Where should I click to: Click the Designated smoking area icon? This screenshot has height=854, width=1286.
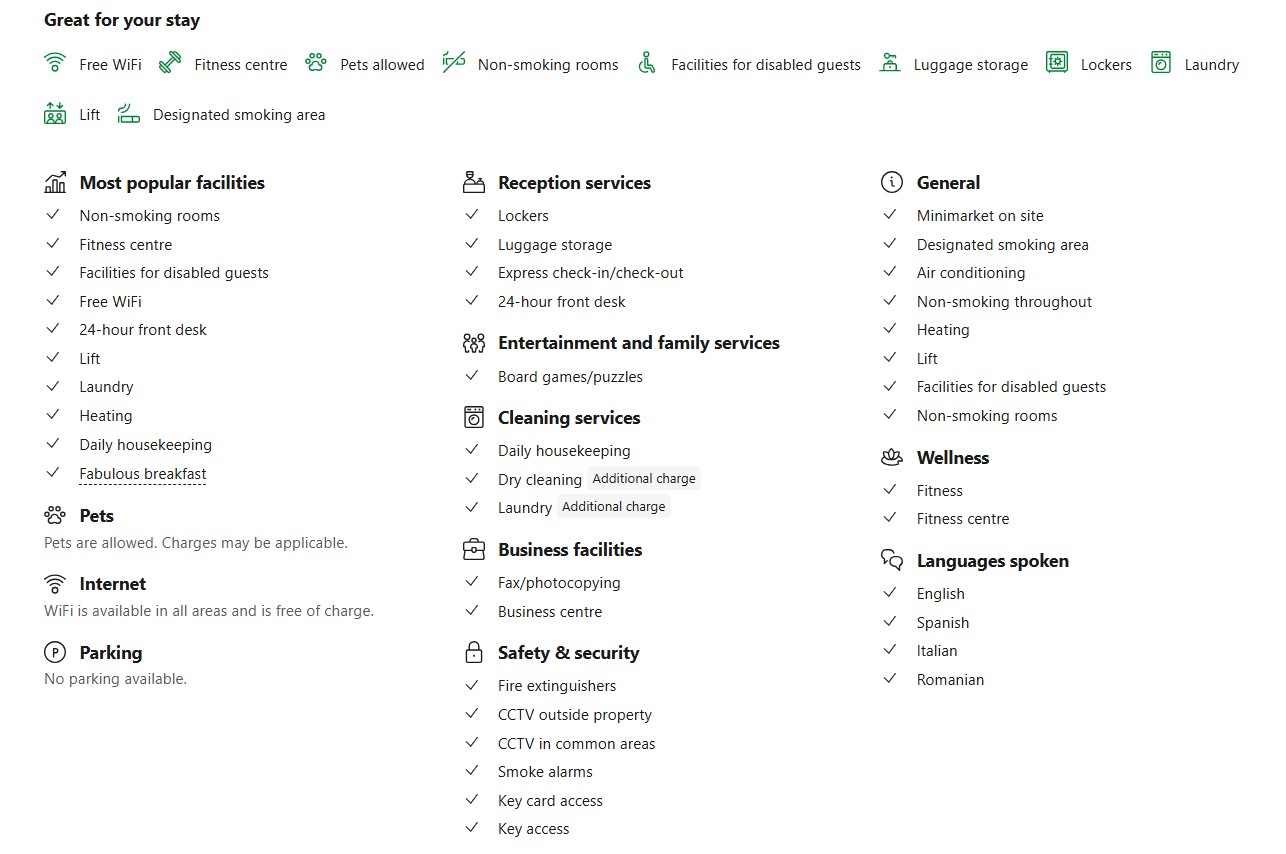pyautogui.click(x=129, y=113)
